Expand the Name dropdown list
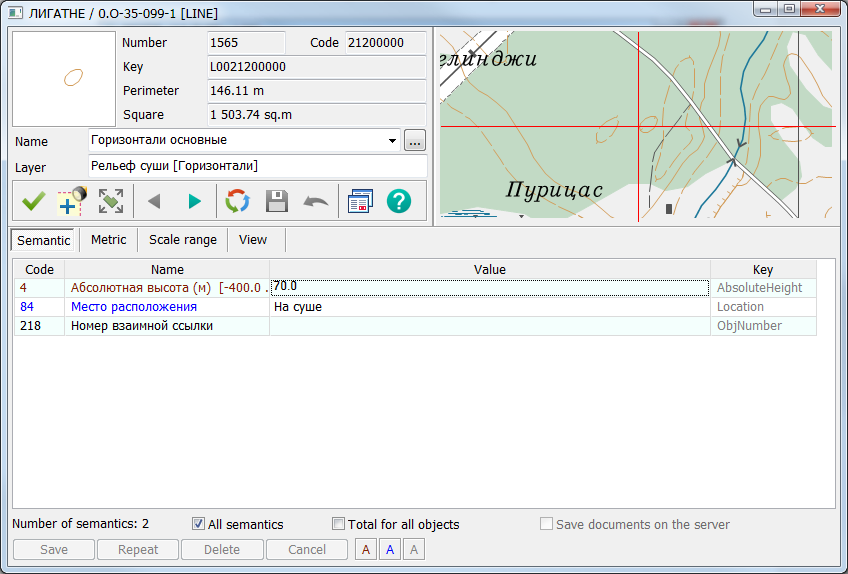Screen dimensions: 848x574 pyautogui.click(x=392, y=141)
